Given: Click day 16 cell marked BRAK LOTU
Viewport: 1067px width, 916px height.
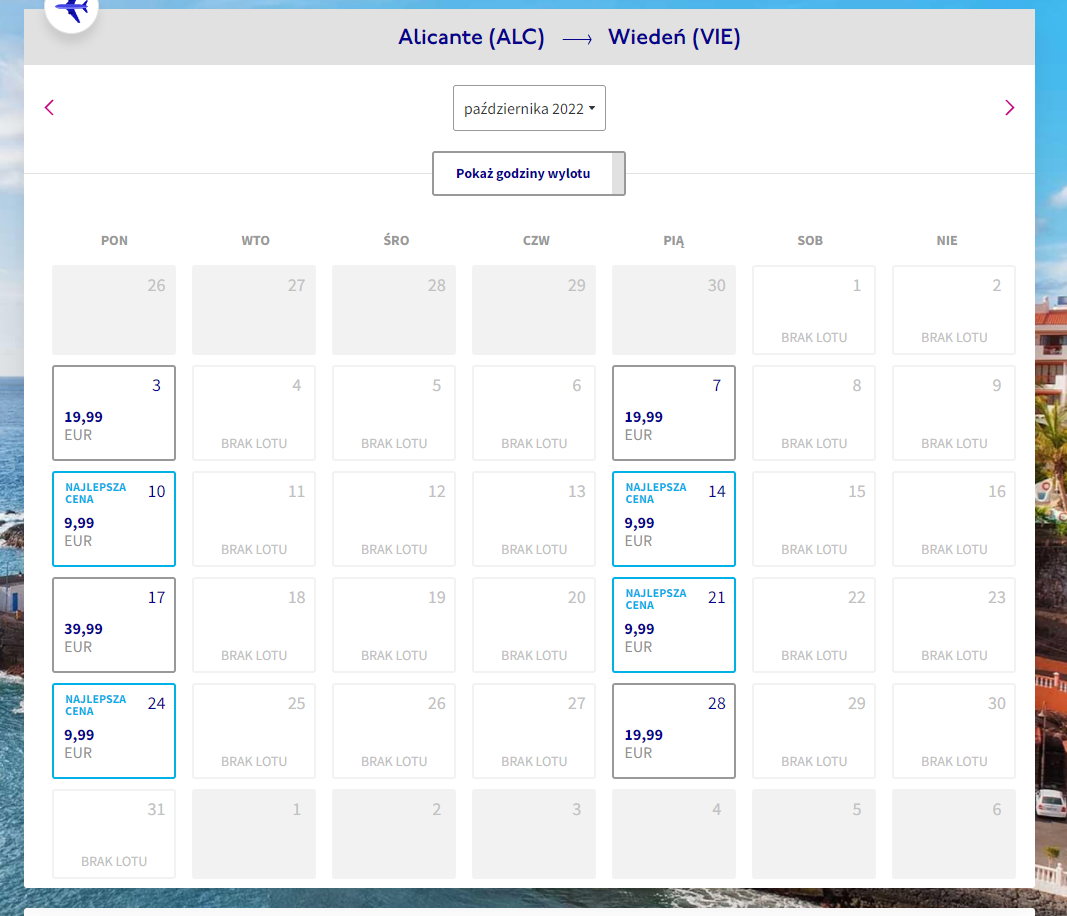Looking at the screenshot, I should click(954, 519).
